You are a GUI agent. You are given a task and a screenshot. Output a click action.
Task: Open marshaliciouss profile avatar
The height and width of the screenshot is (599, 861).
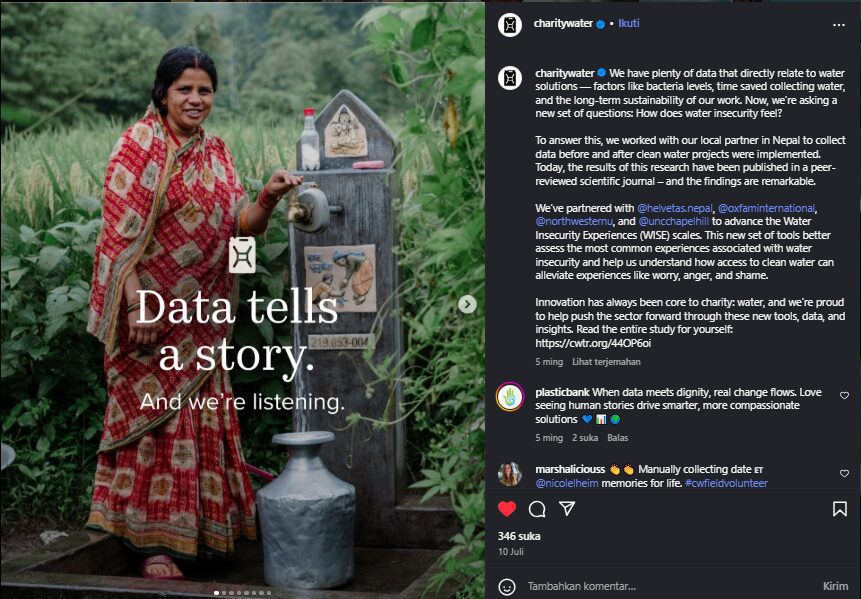click(x=510, y=474)
